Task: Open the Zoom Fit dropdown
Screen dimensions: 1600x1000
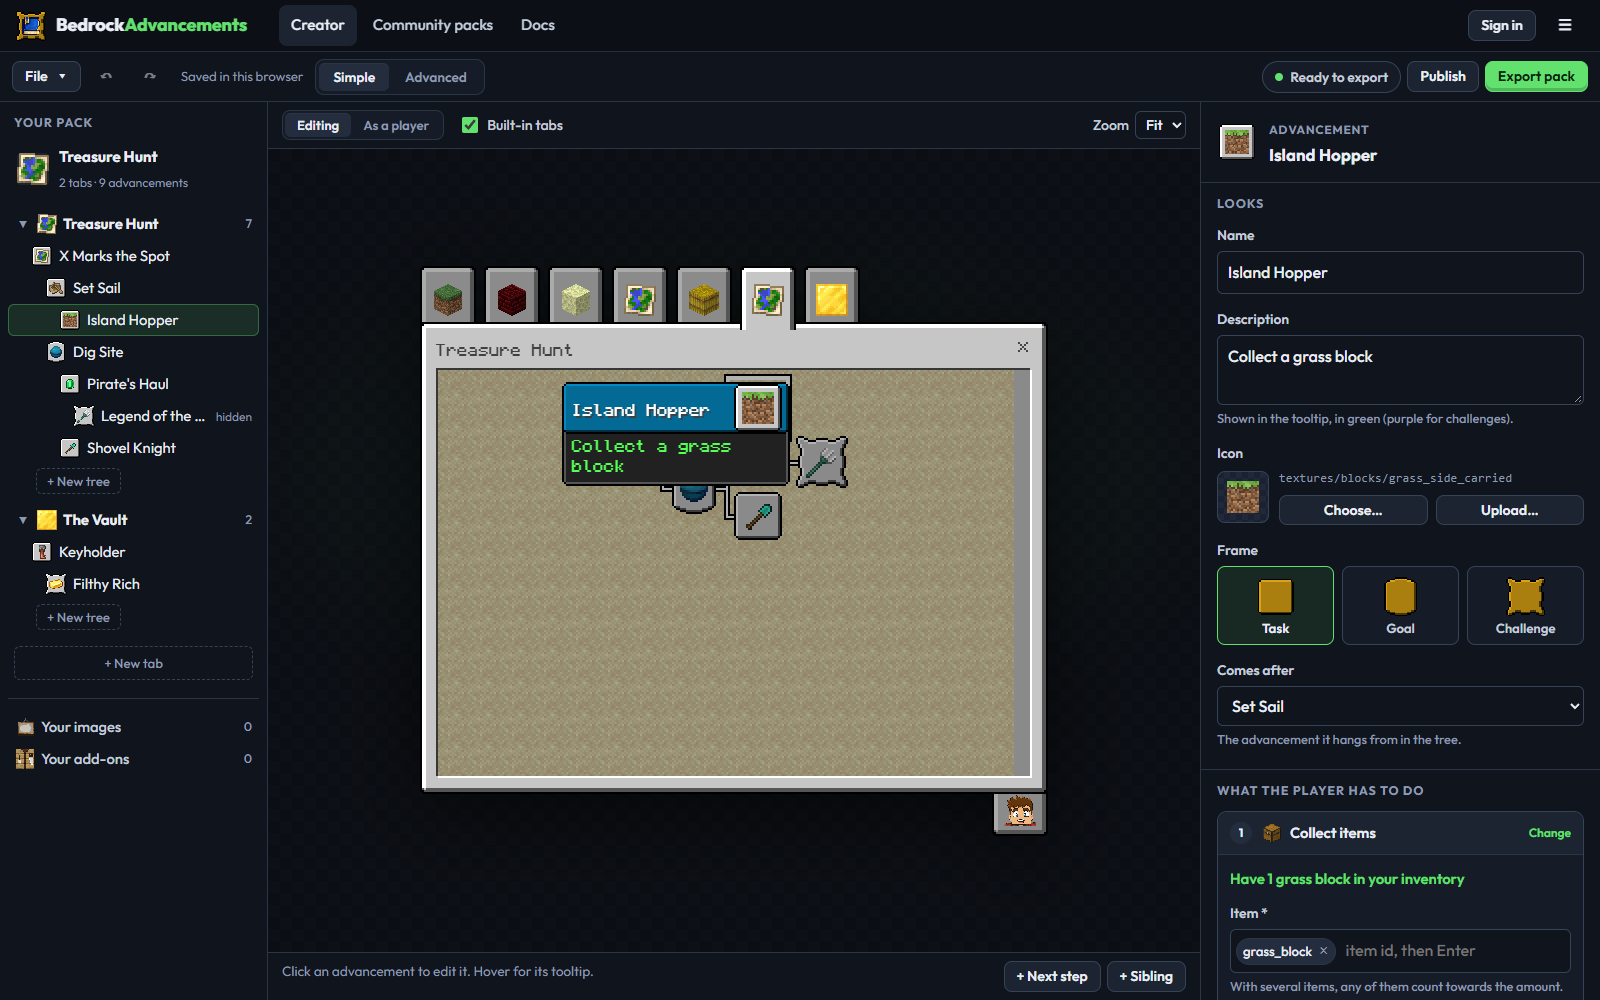Action: (x=1160, y=125)
